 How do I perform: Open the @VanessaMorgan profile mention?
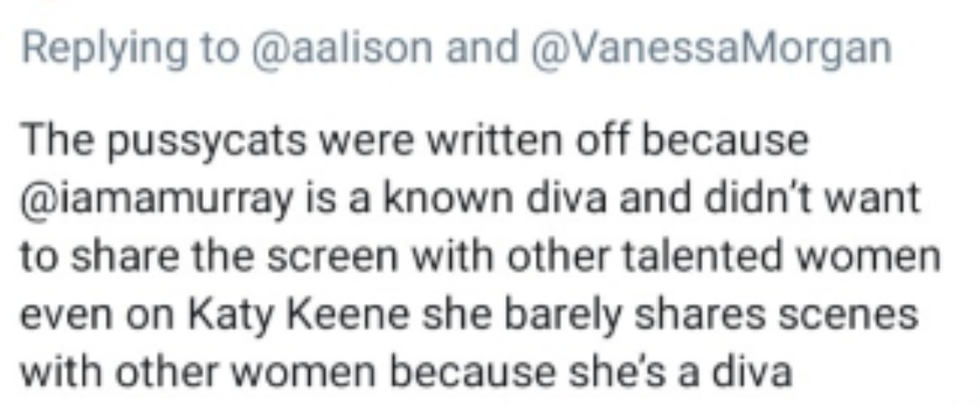709,49
